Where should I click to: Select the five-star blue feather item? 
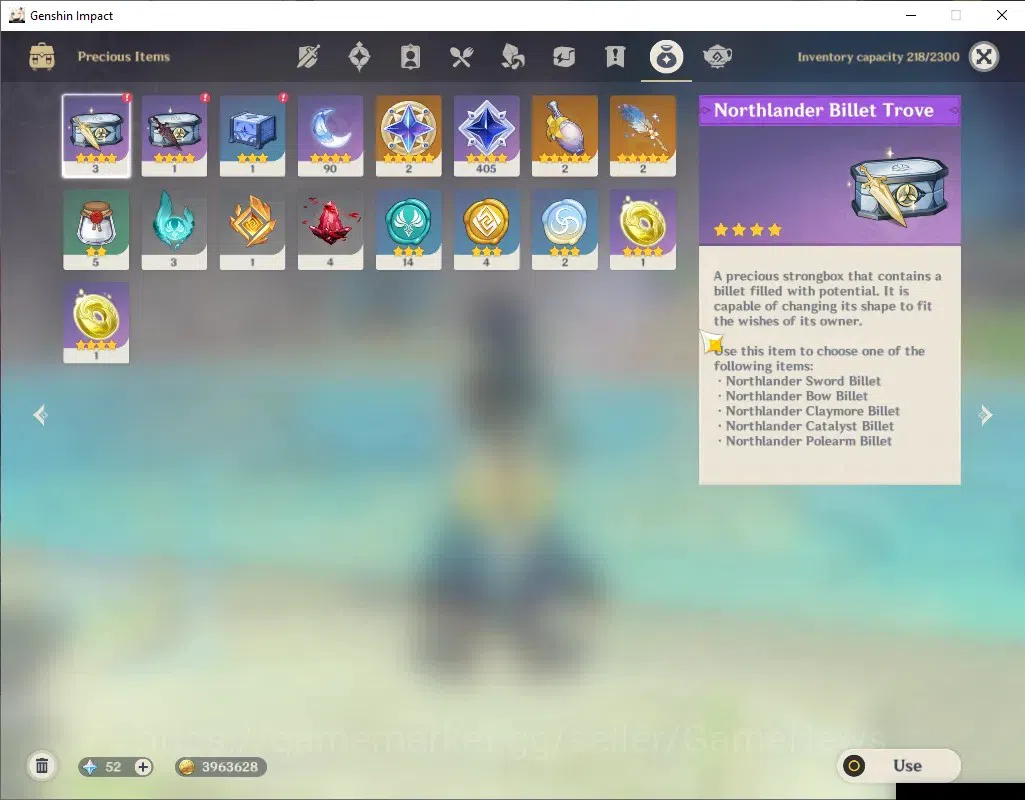[x=643, y=136]
